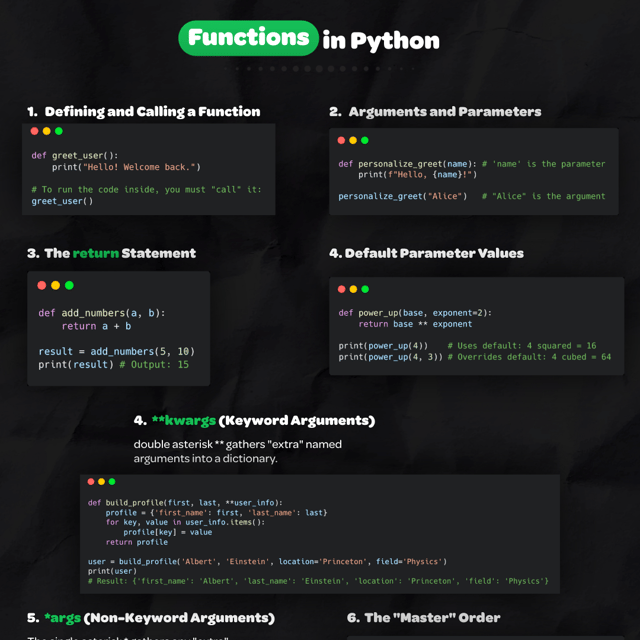Click the "Default Parameter Values" heading
The height and width of the screenshot is (640, 640).
click(427, 254)
